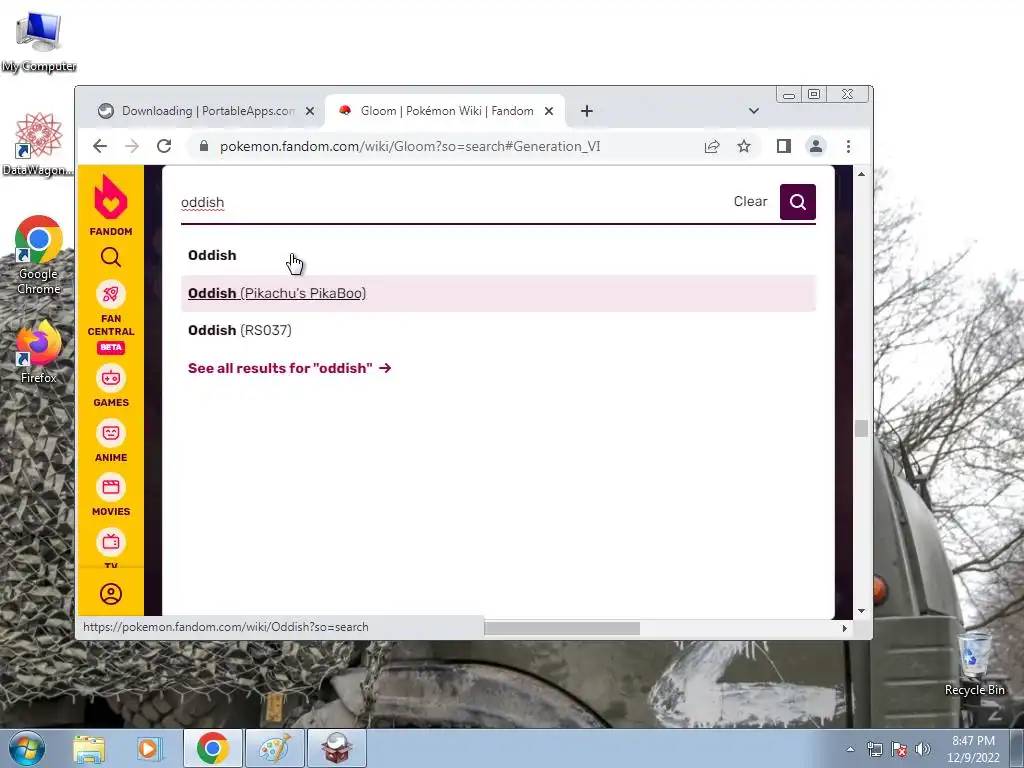Select the My Computer desktop icon

[39, 42]
